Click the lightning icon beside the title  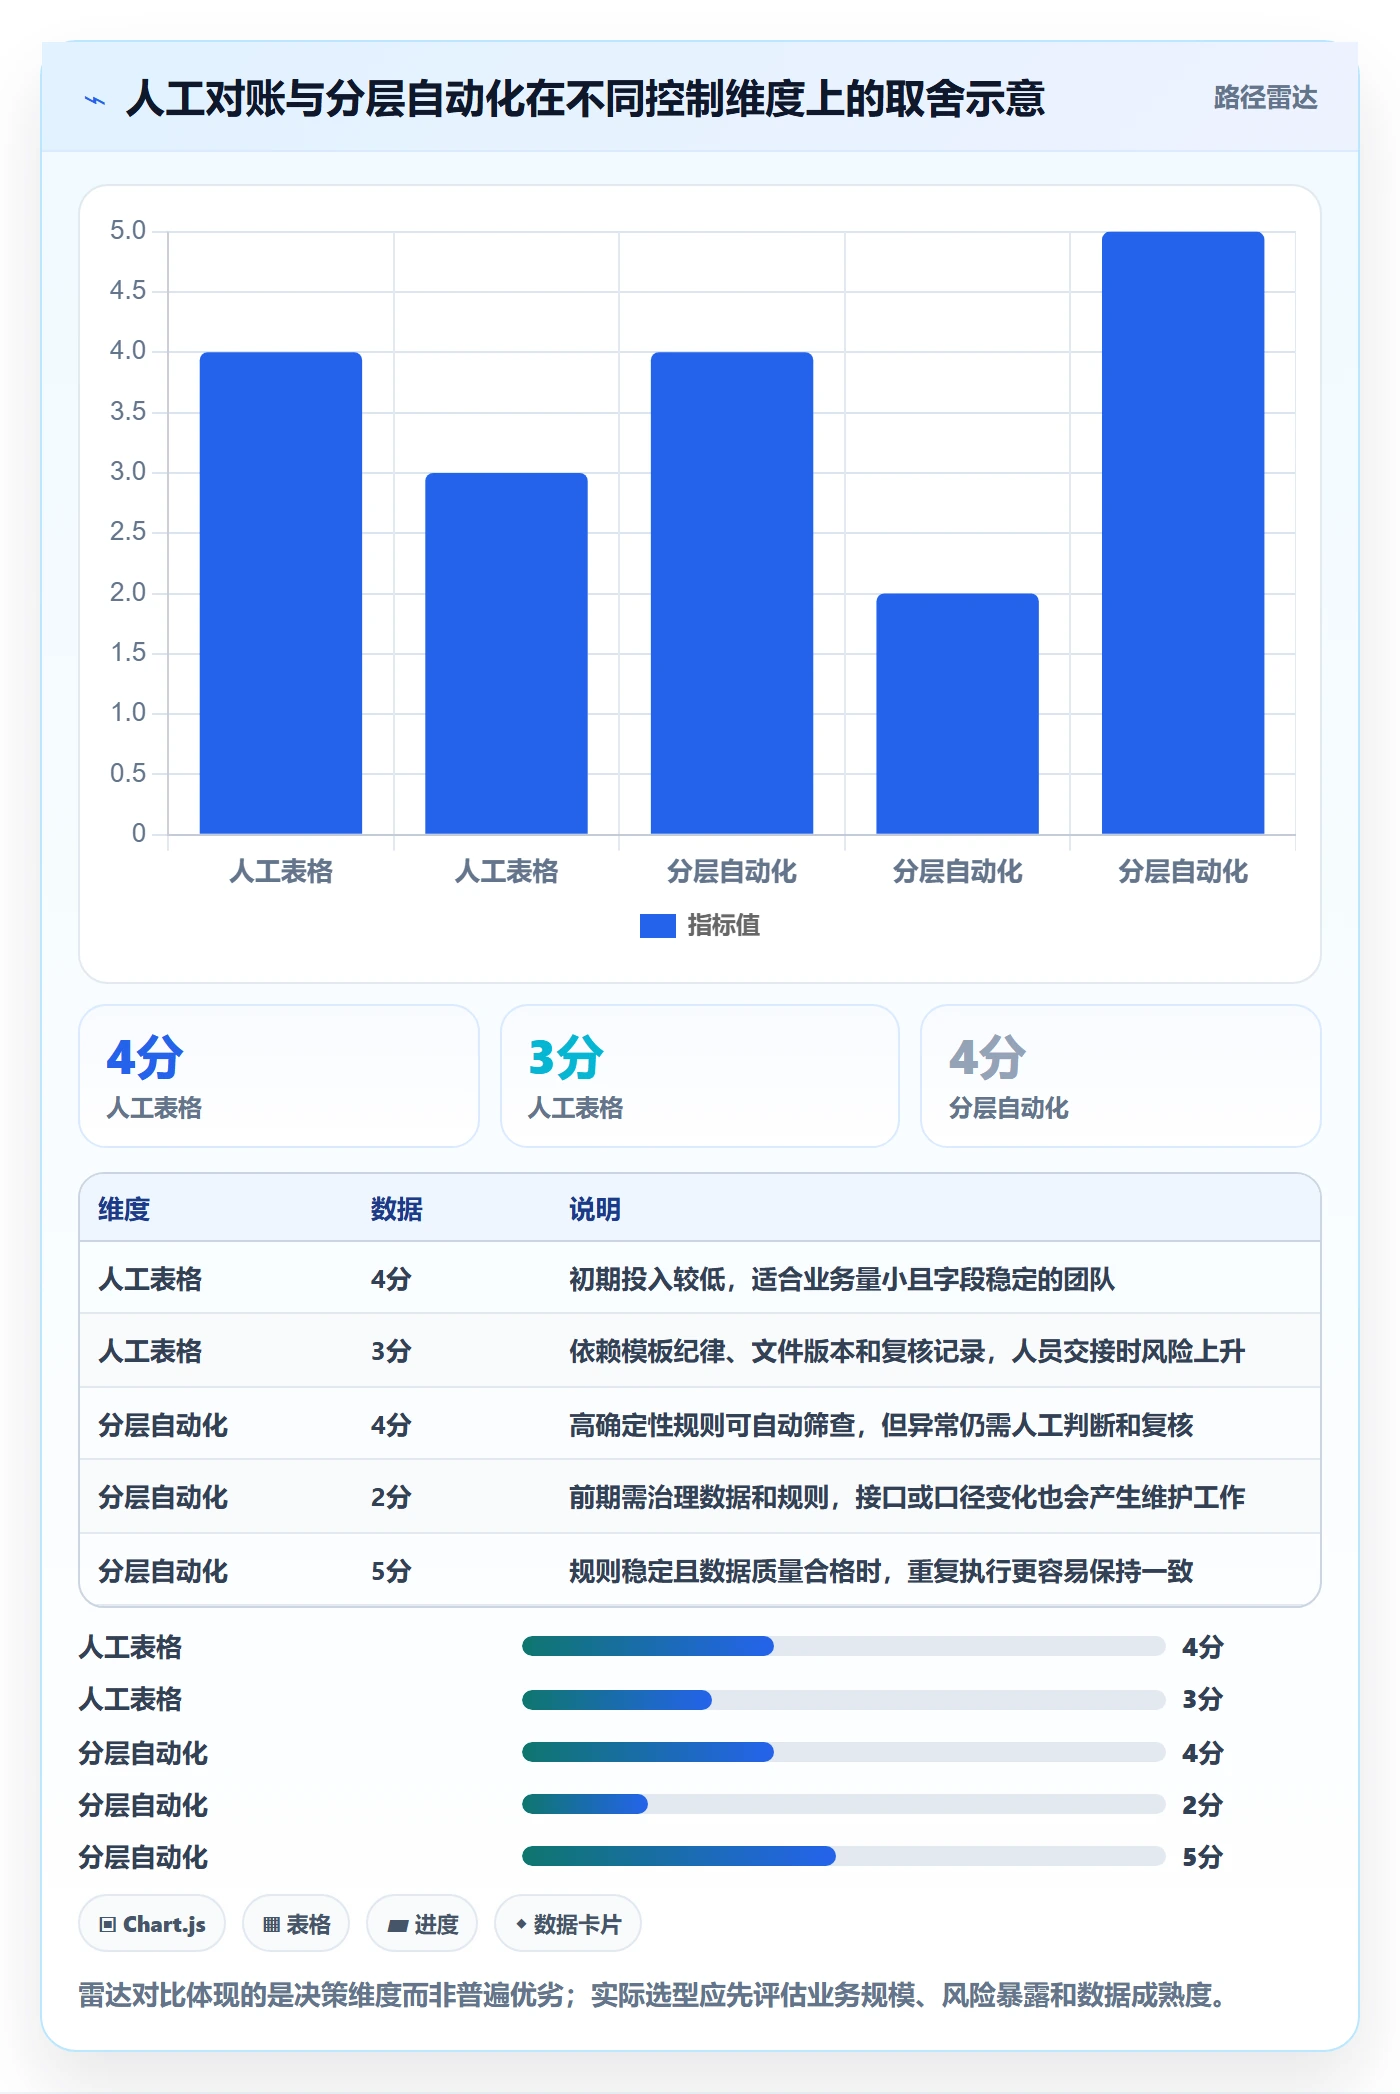pyautogui.click(x=95, y=99)
